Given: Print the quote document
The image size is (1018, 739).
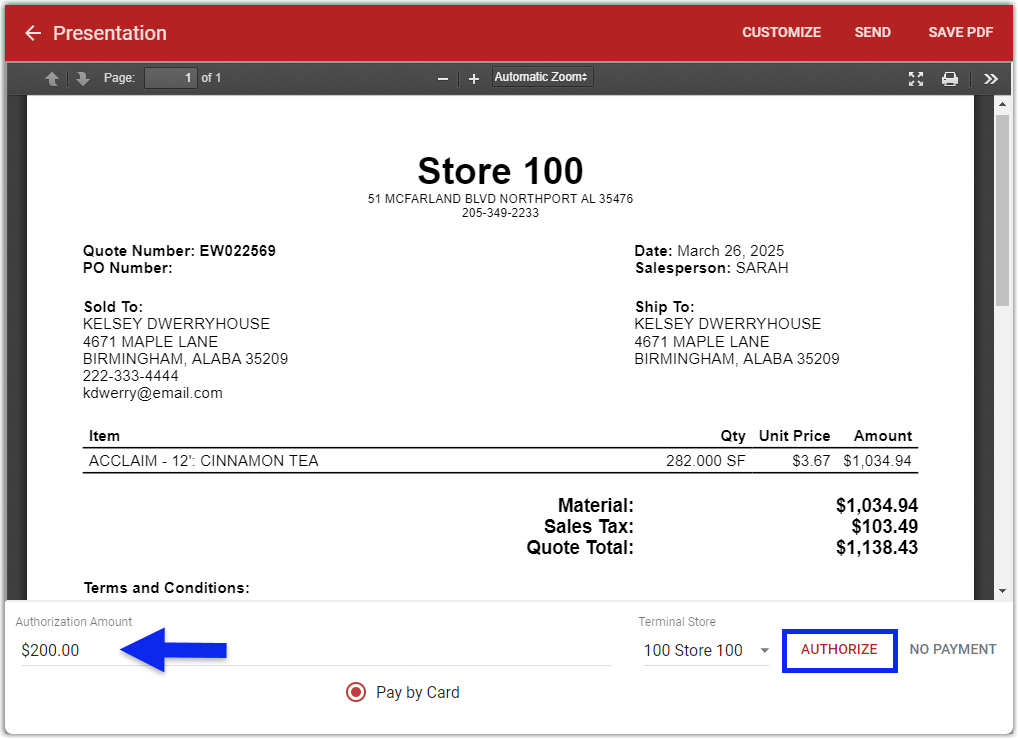Looking at the screenshot, I should pos(950,79).
